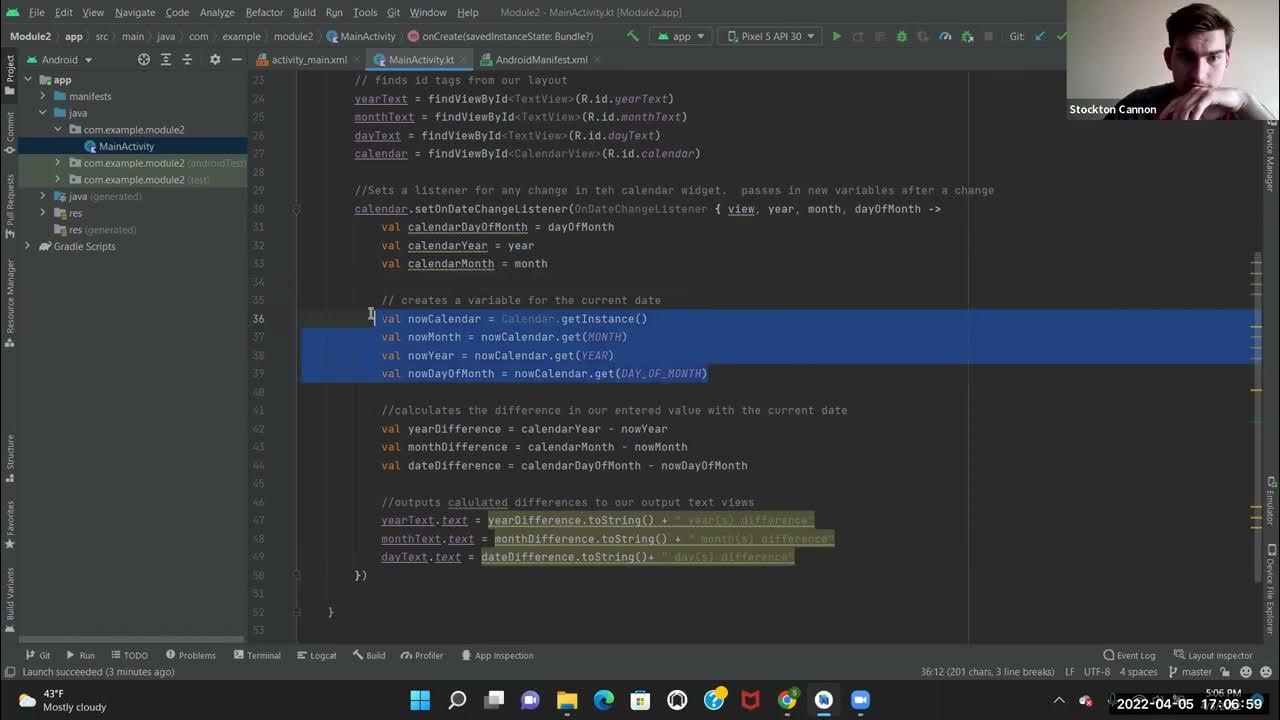
Task: Open Windows Start menu
Action: [x=420, y=700]
